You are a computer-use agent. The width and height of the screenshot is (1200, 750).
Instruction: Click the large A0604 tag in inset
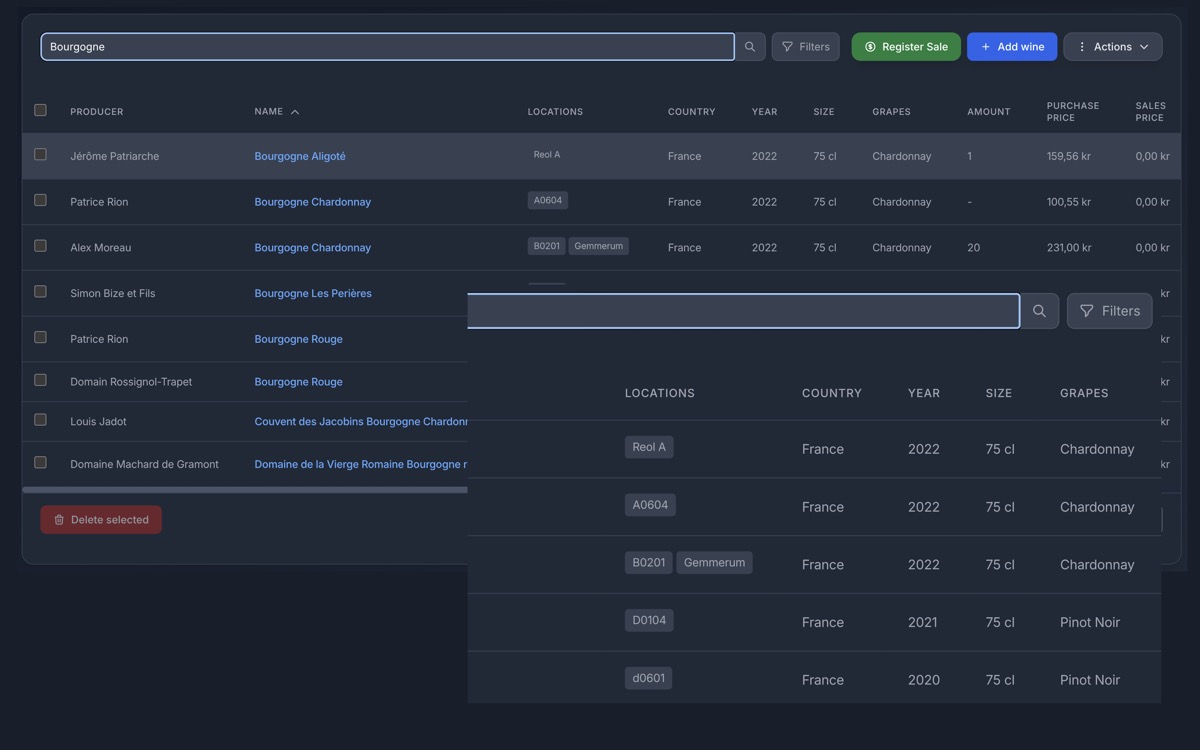pyautogui.click(x=650, y=505)
